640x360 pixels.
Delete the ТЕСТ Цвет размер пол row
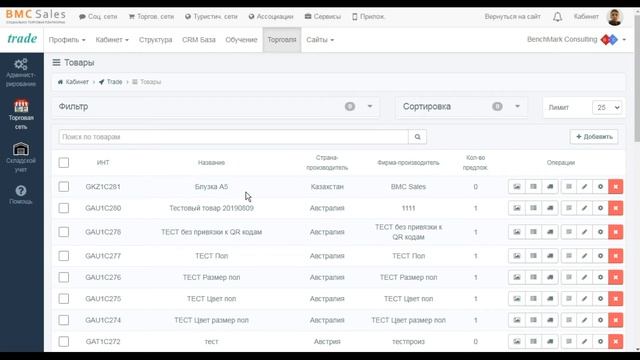pos(616,320)
